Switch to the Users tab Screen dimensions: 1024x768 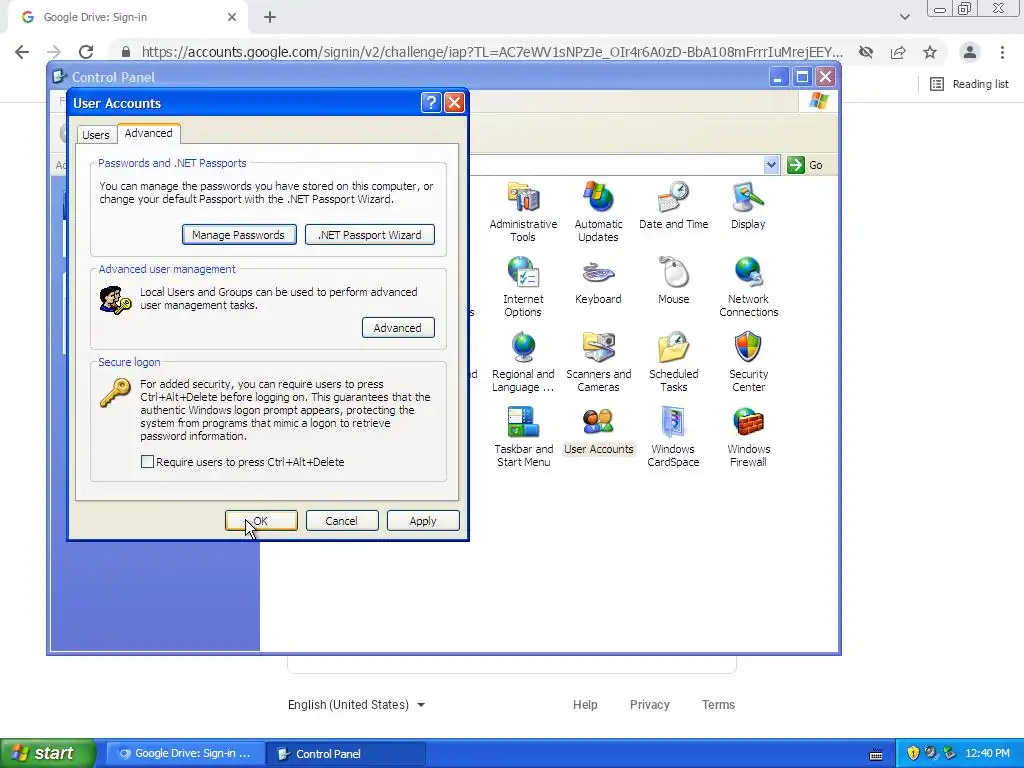96,135
